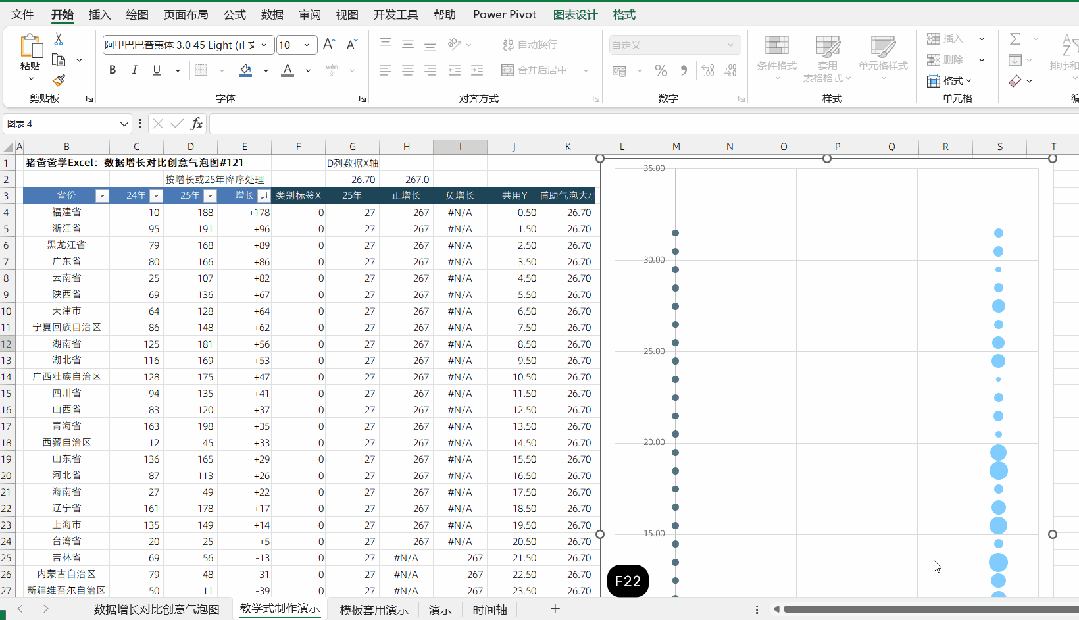The image size is (1079, 620).
Task: Click Decrease Indent icon
Action: click(x=455, y=70)
